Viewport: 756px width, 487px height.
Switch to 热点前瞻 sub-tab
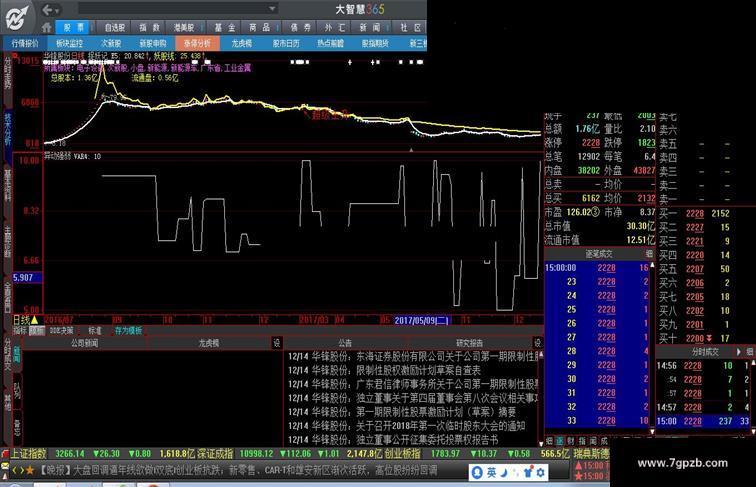click(330, 43)
